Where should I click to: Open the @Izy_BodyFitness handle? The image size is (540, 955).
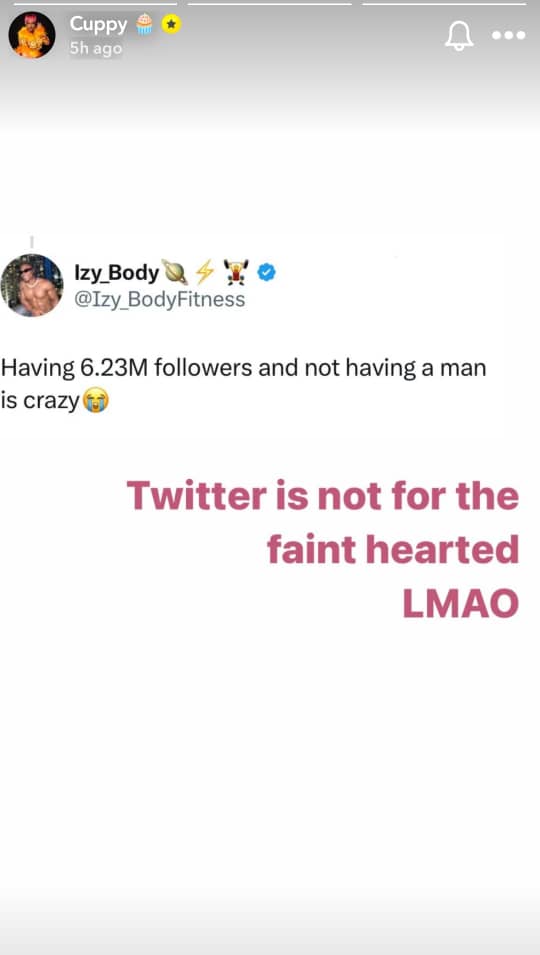coord(160,299)
